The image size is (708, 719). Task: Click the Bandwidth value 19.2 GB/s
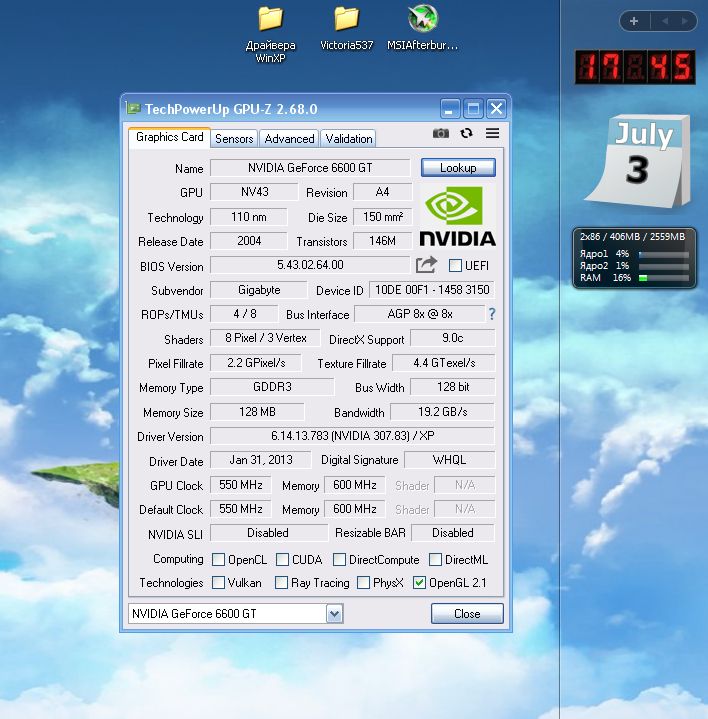(442, 412)
